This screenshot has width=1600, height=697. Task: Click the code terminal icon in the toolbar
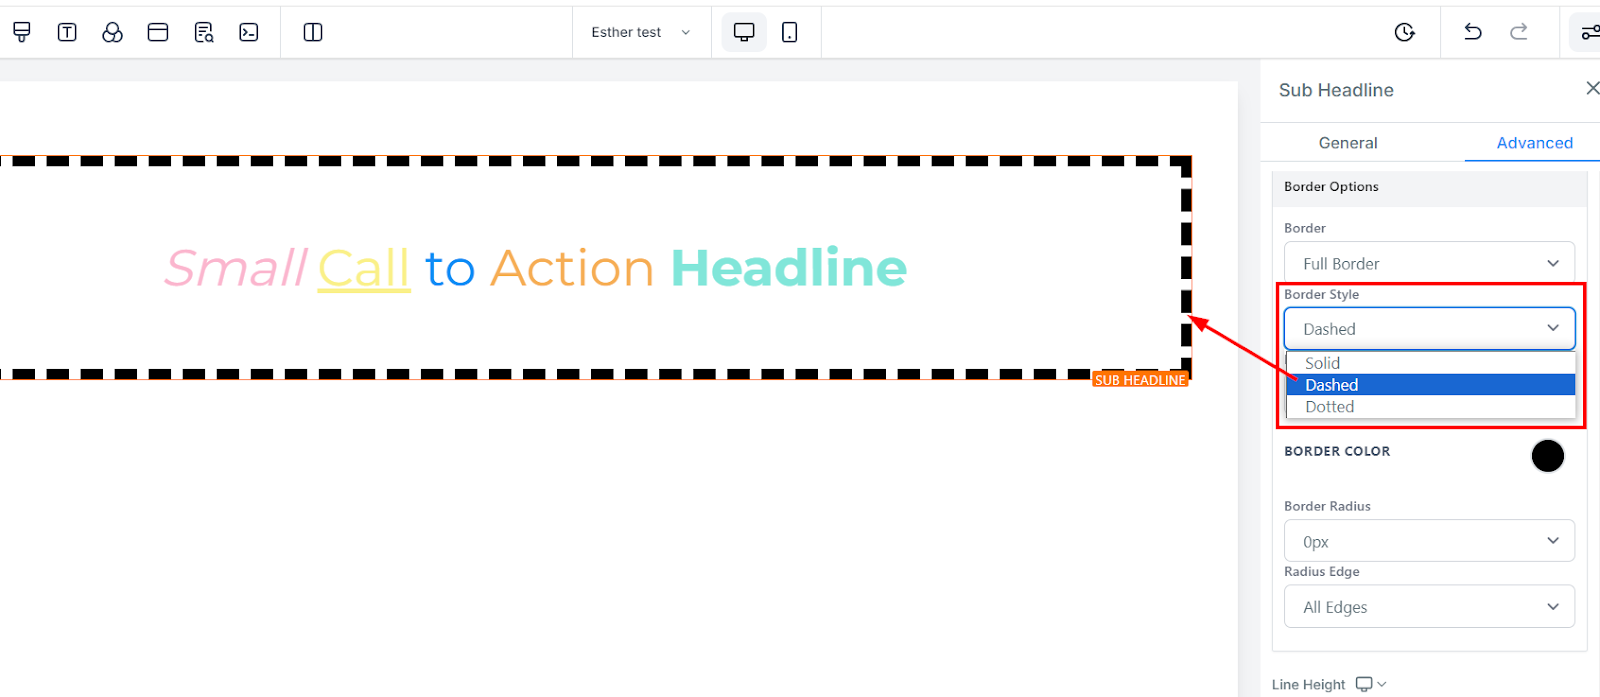point(249,32)
